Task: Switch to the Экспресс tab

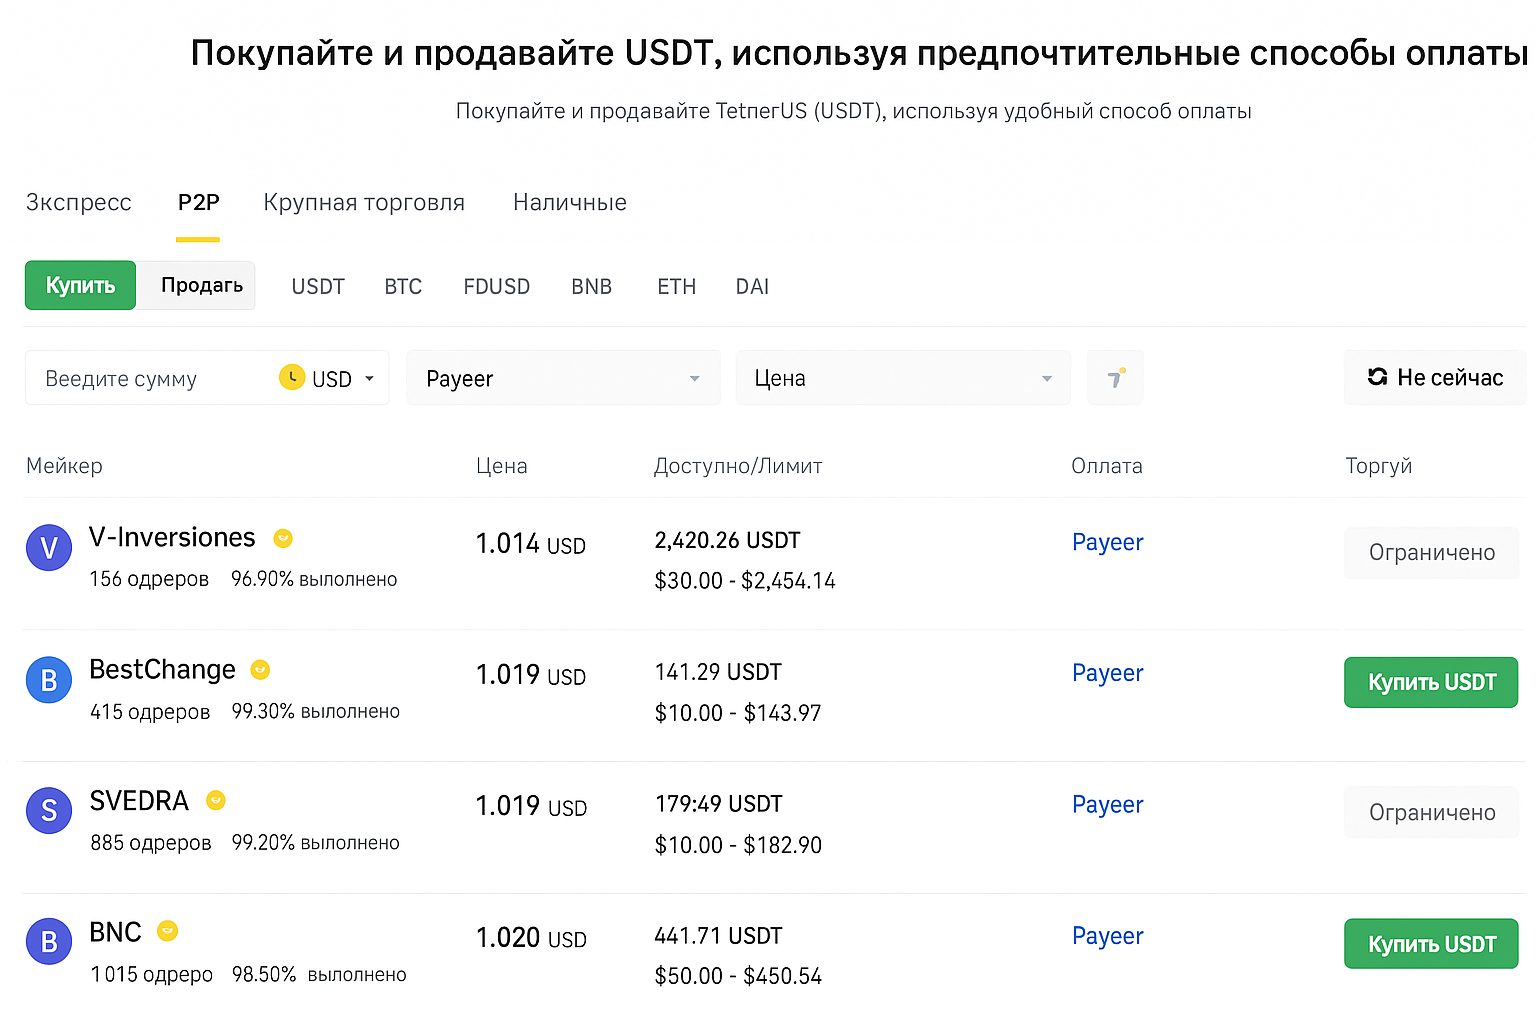Action: point(78,203)
